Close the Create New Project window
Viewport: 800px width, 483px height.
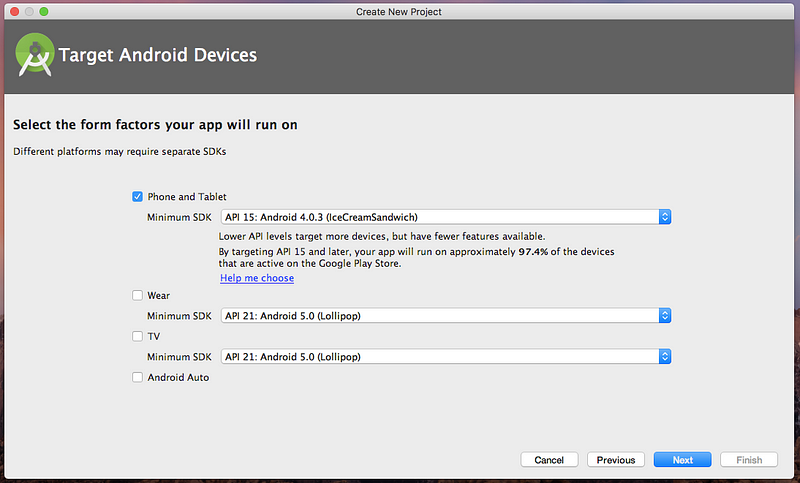14,11
